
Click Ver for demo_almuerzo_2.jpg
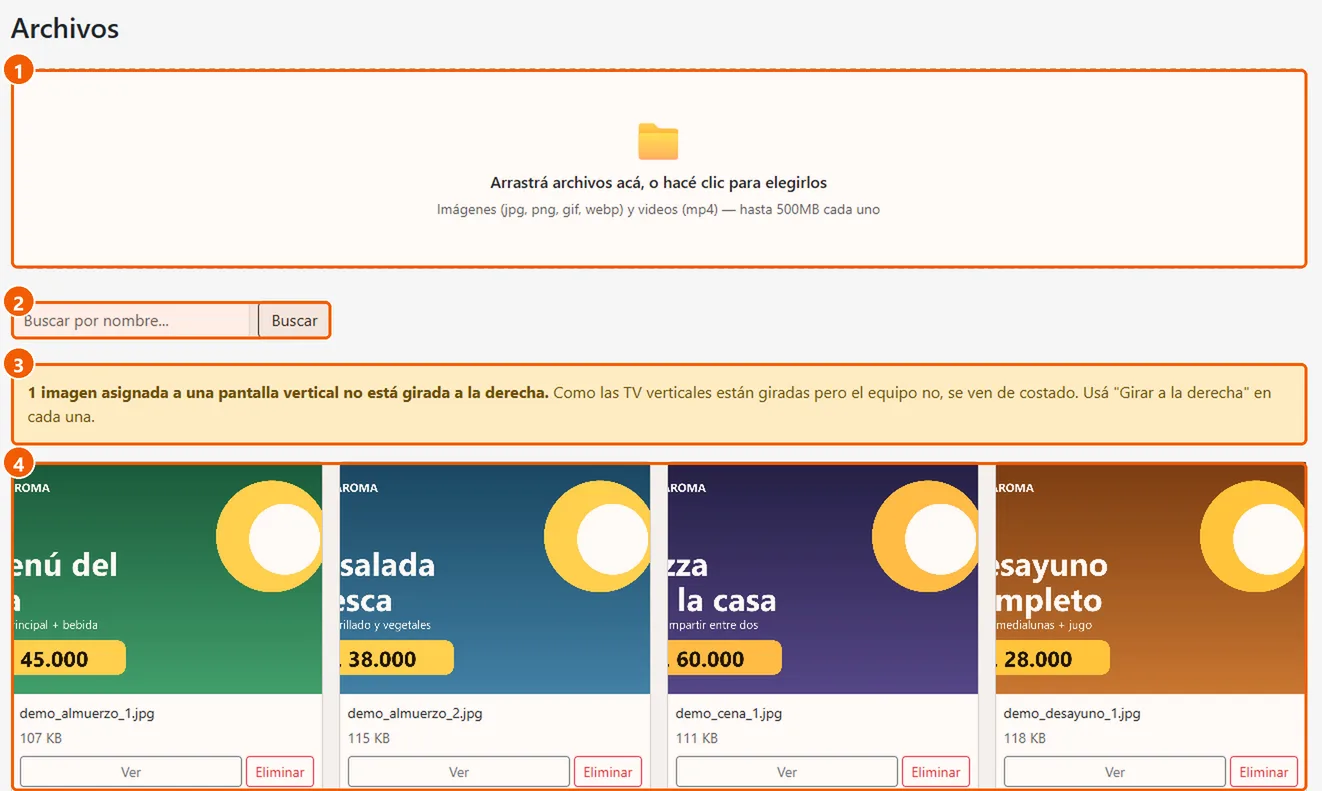[x=459, y=772]
